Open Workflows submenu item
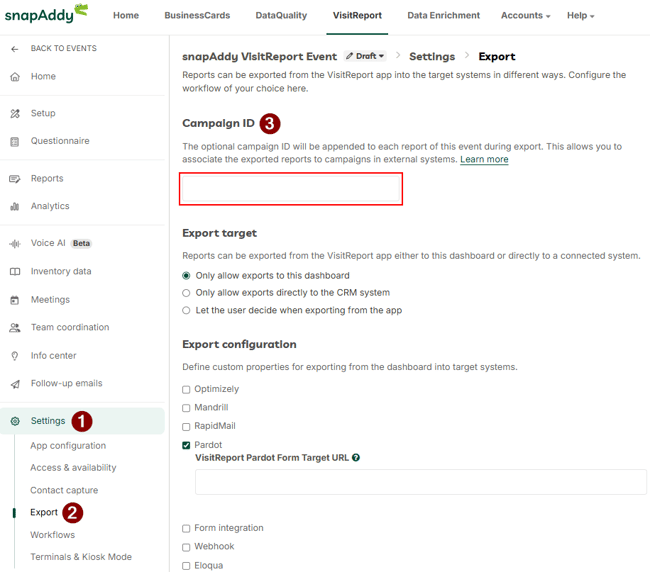 coord(52,535)
